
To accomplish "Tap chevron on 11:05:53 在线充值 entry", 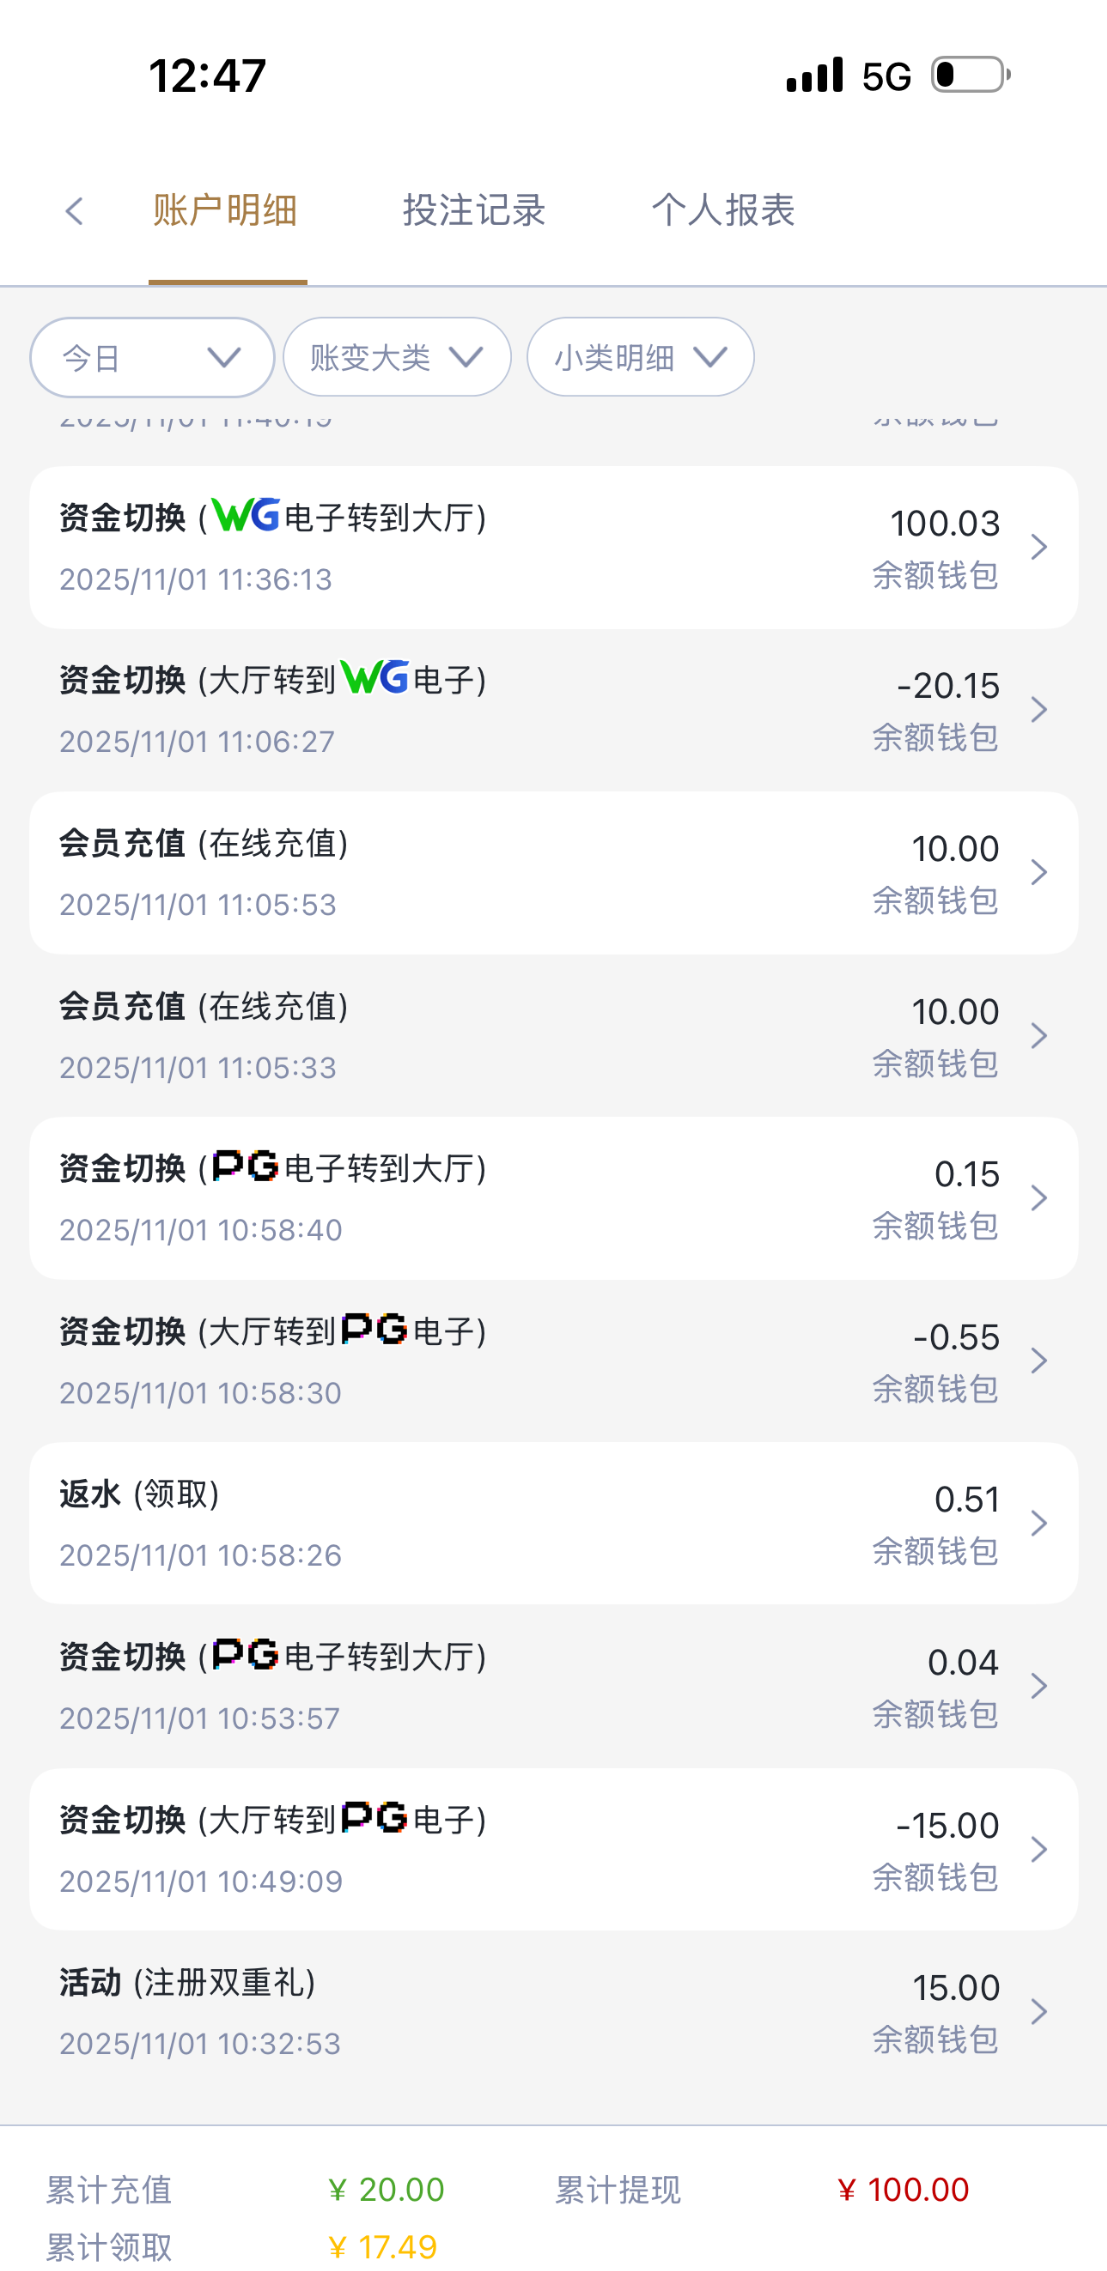I will pos(1039,873).
